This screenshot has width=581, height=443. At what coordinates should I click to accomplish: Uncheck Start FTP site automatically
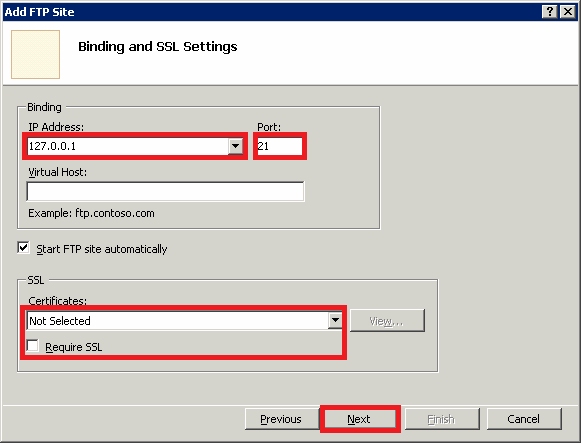[x=23, y=248]
